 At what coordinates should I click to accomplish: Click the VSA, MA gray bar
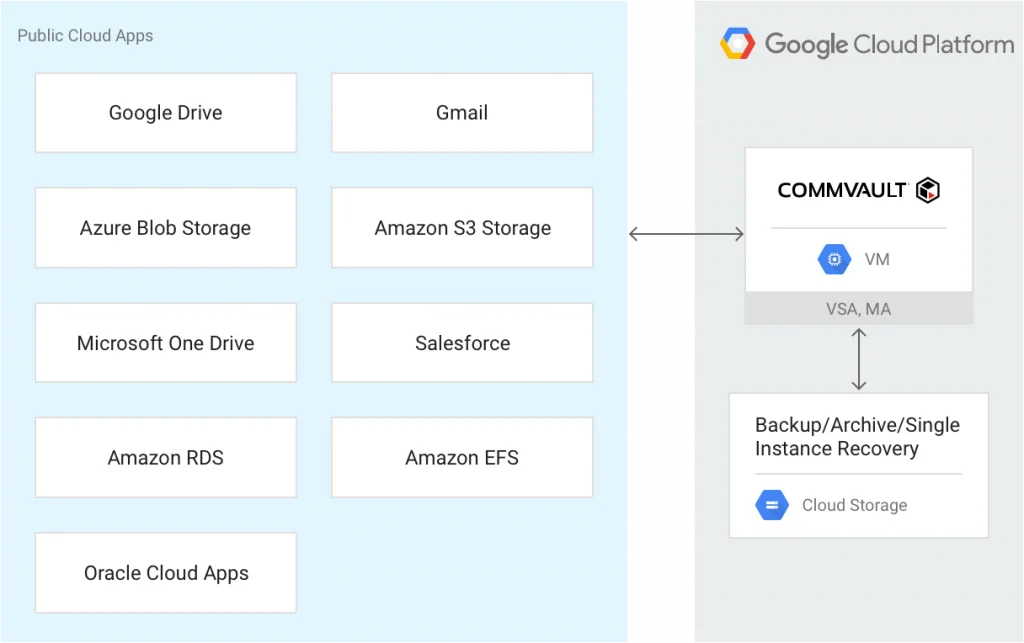[858, 309]
